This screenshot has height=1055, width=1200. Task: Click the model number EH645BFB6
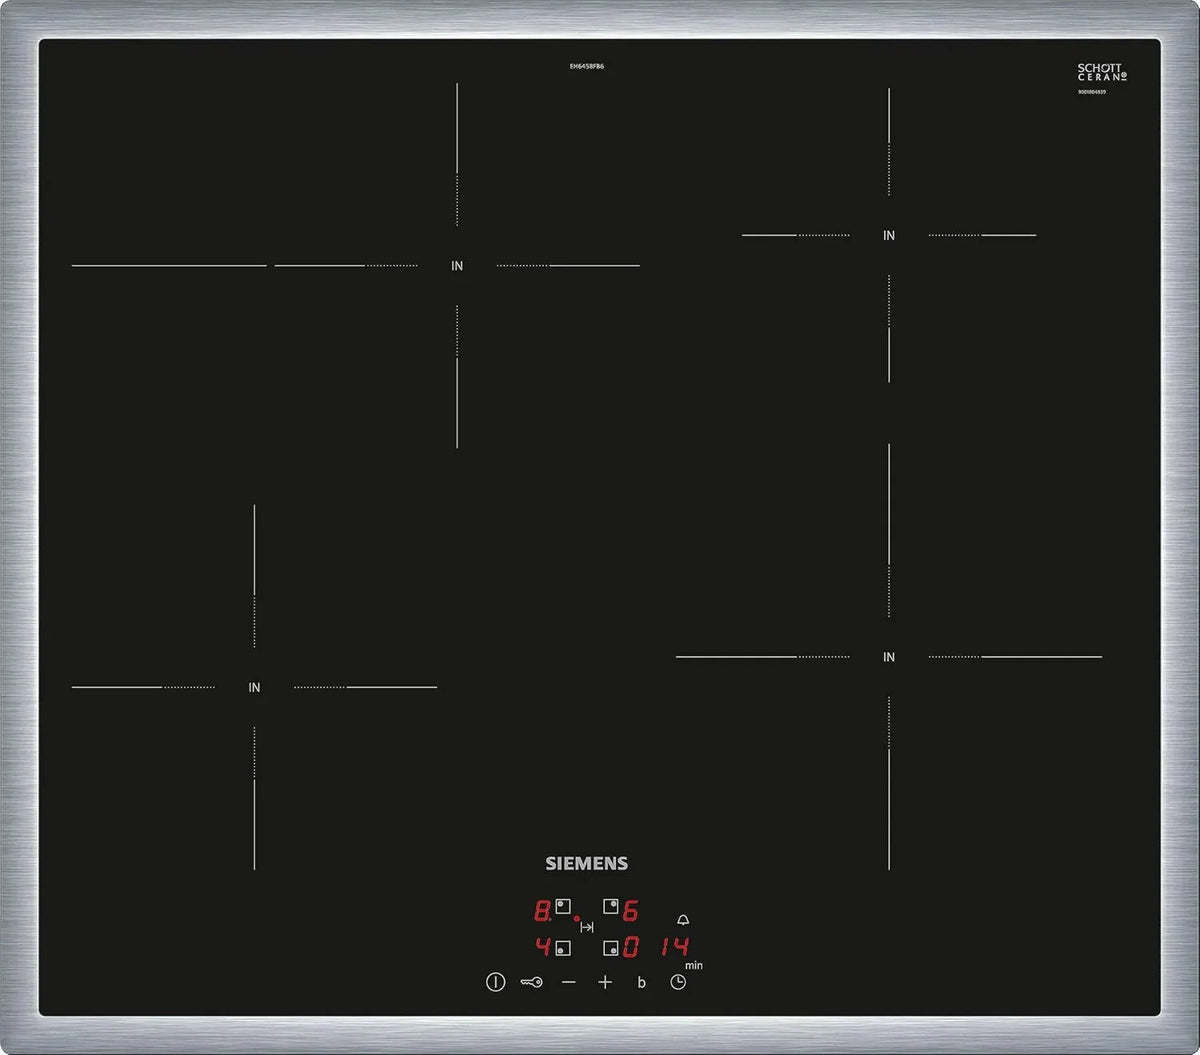click(587, 66)
